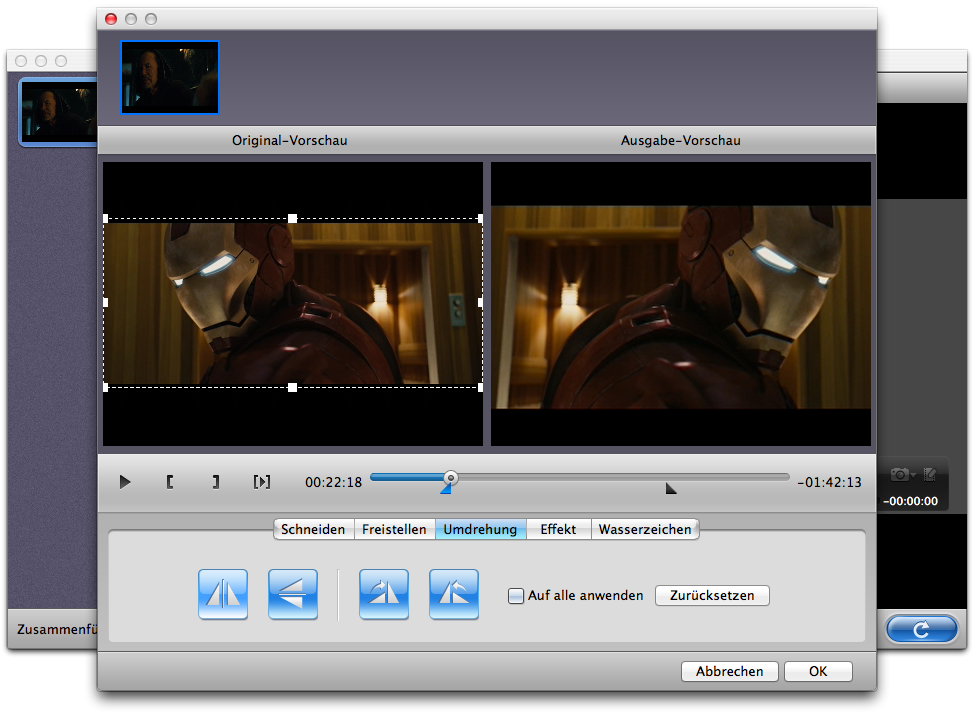Set clip start with left bracket icon
Image resolution: width=974 pixels, height=715 pixels.
point(170,482)
